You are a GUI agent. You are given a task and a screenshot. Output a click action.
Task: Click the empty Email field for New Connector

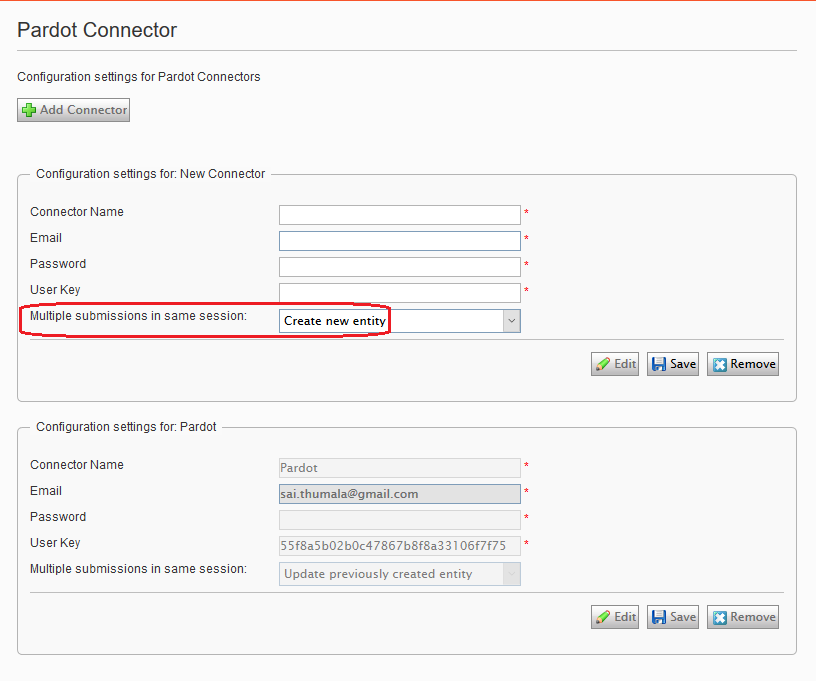coord(399,241)
